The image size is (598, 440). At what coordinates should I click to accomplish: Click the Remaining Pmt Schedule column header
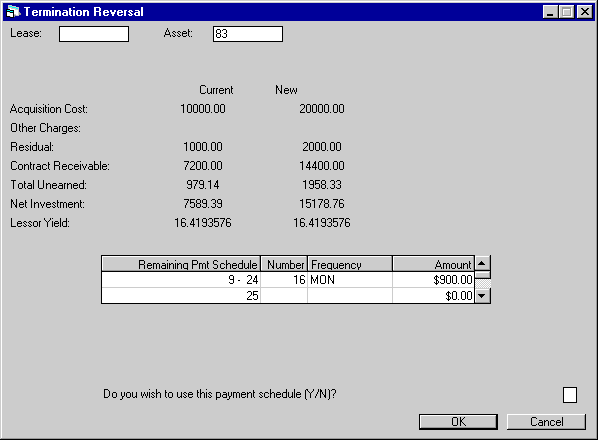(x=181, y=264)
